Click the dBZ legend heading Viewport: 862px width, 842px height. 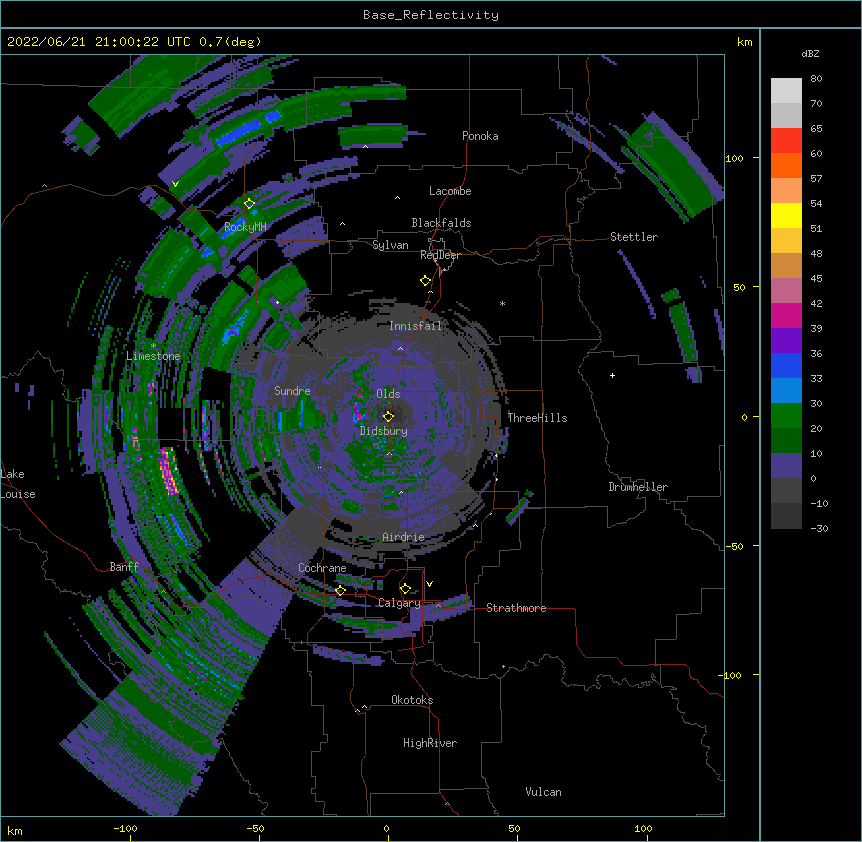[810, 53]
